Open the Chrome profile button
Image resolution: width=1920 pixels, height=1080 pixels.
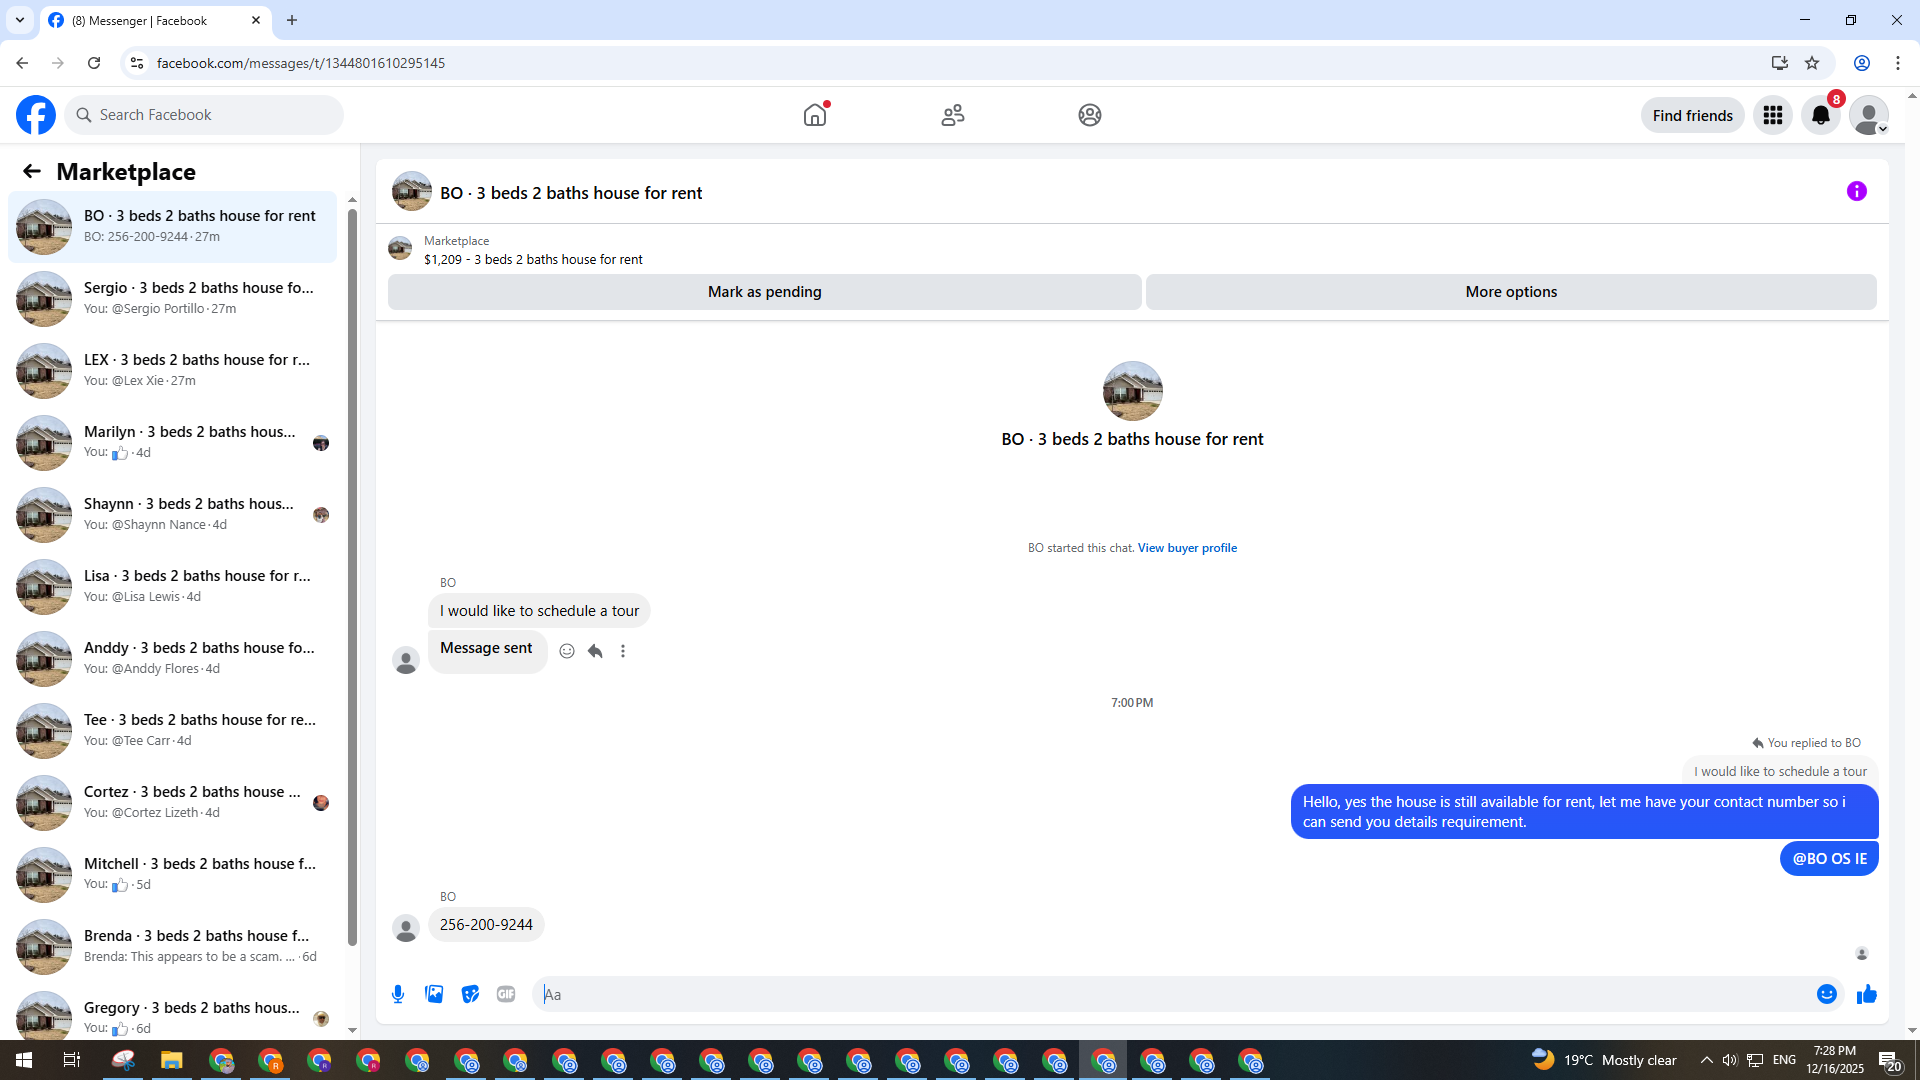click(x=1862, y=63)
